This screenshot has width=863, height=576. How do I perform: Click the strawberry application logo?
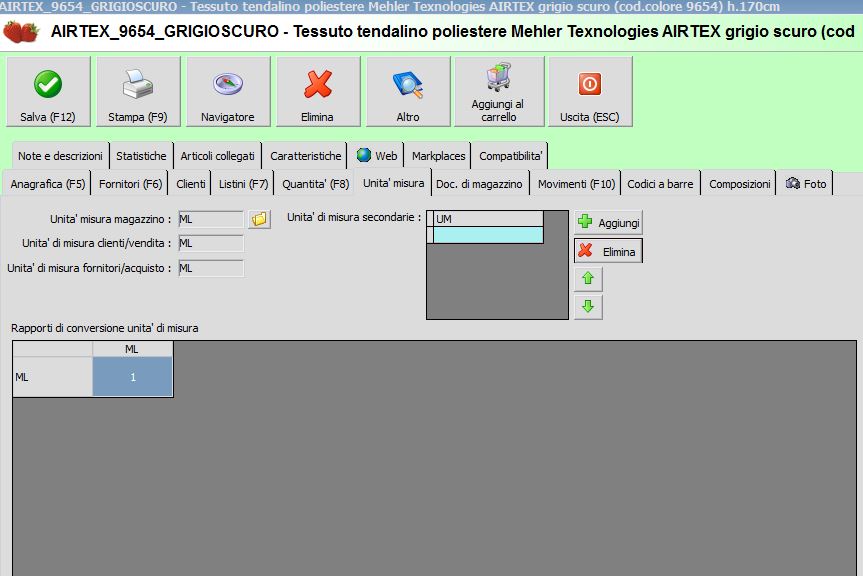[x=20, y=31]
